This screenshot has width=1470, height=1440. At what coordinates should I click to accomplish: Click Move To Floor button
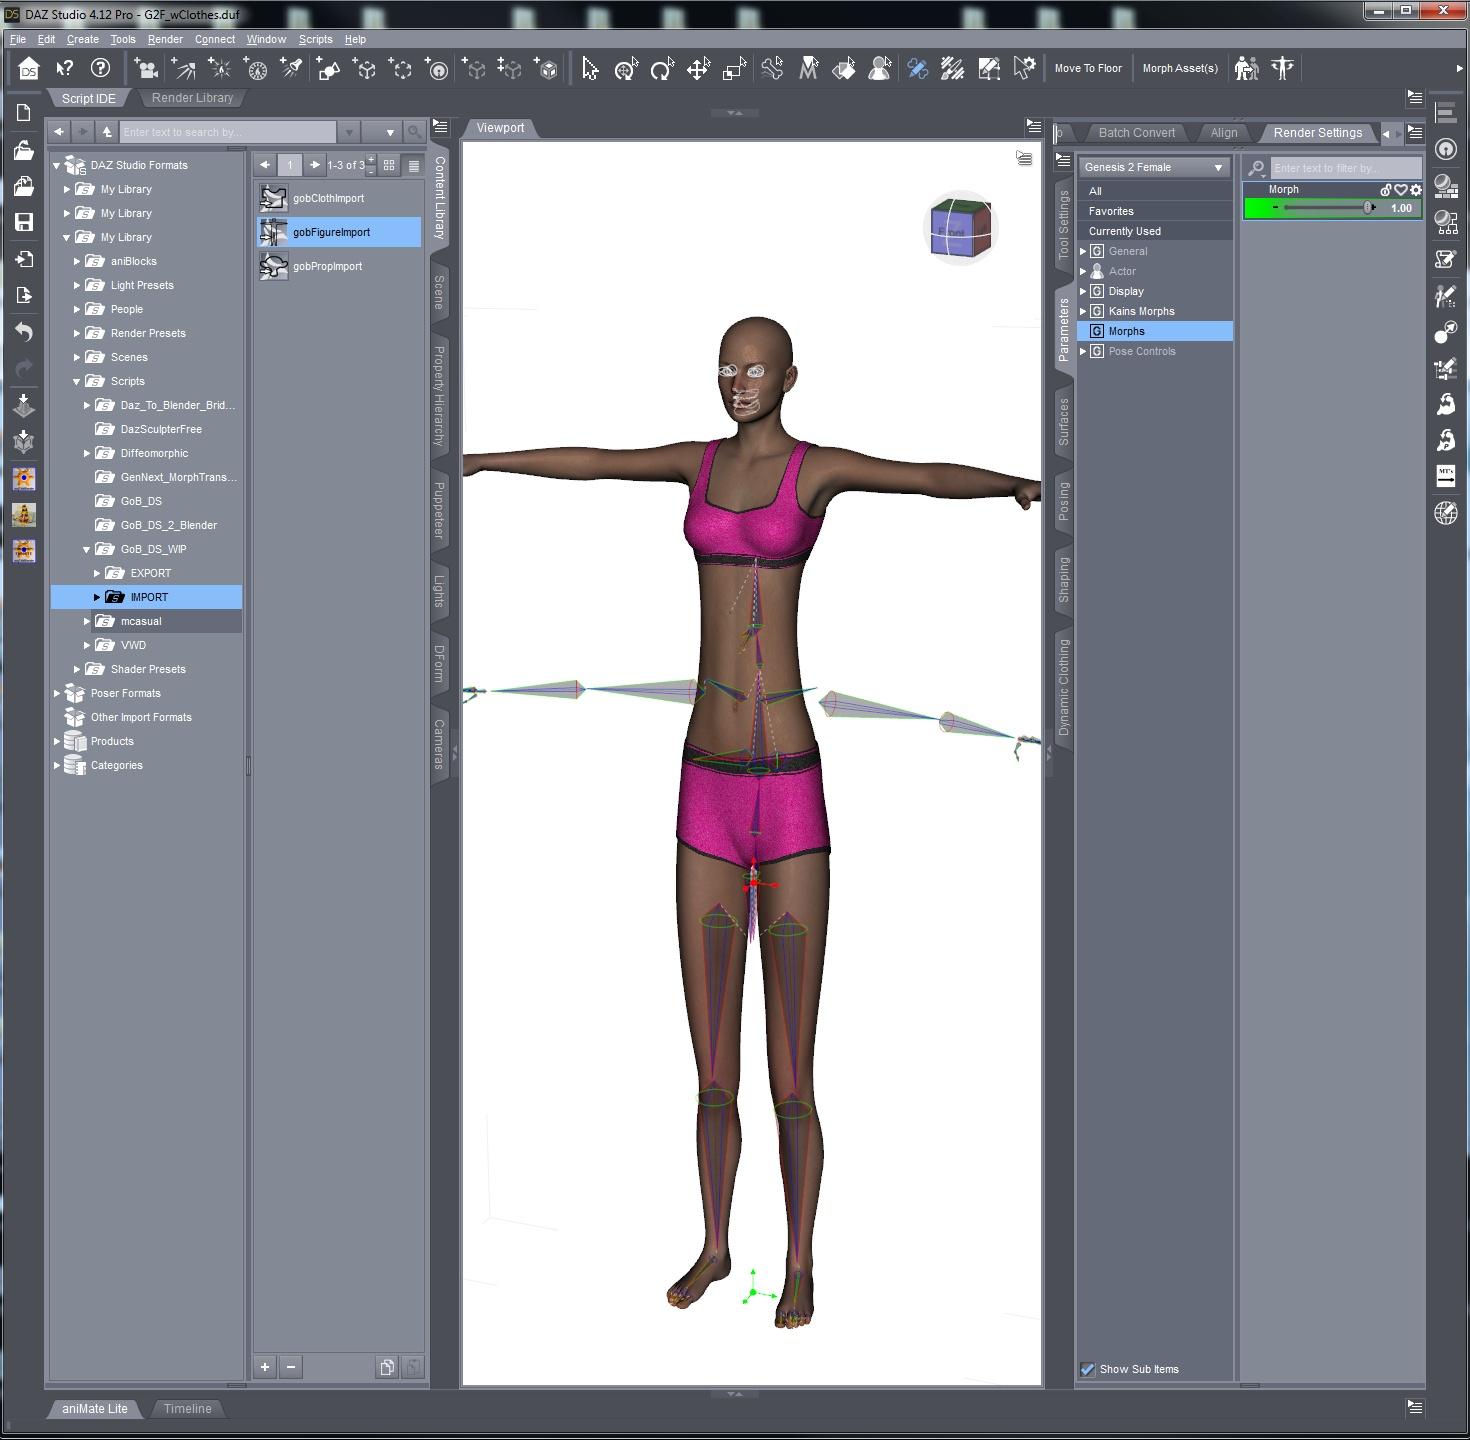click(x=1088, y=68)
